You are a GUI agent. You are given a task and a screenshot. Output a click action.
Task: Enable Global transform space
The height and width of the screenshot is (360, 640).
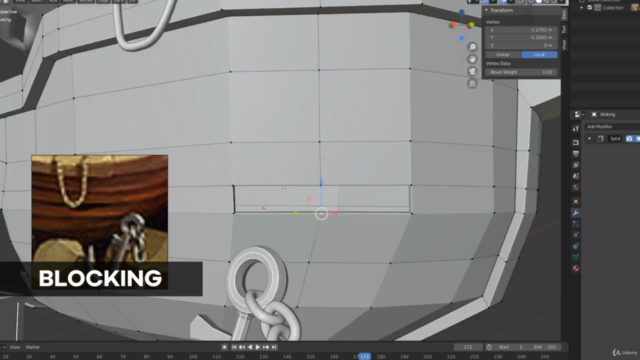click(503, 55)
